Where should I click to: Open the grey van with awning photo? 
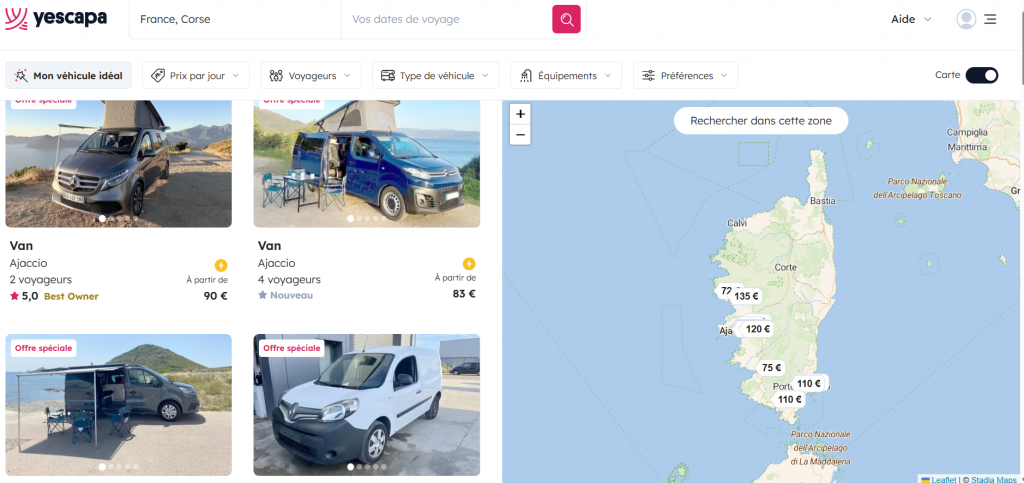pos(118,405)
